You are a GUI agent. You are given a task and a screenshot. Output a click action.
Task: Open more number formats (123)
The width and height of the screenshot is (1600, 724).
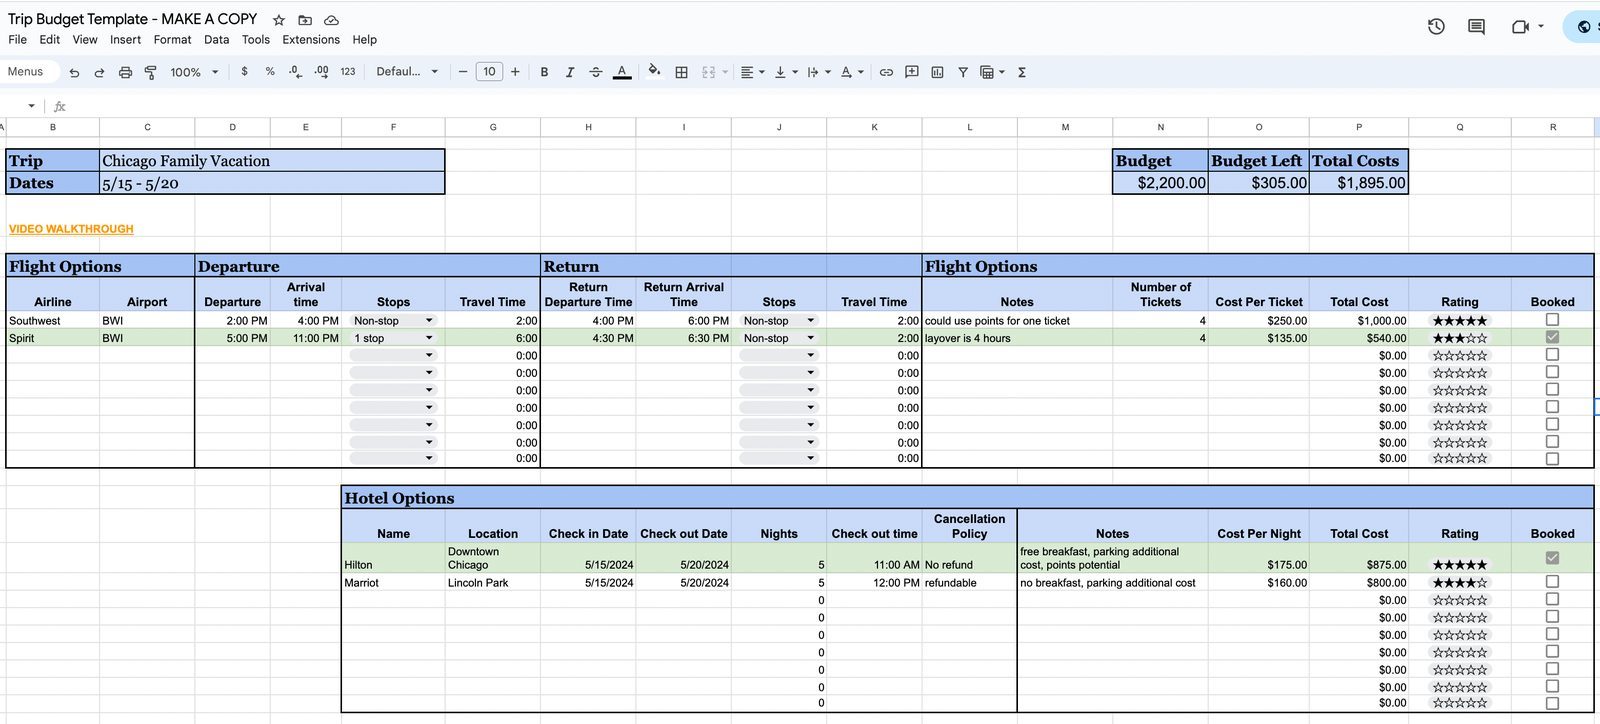tap(348, 72)
